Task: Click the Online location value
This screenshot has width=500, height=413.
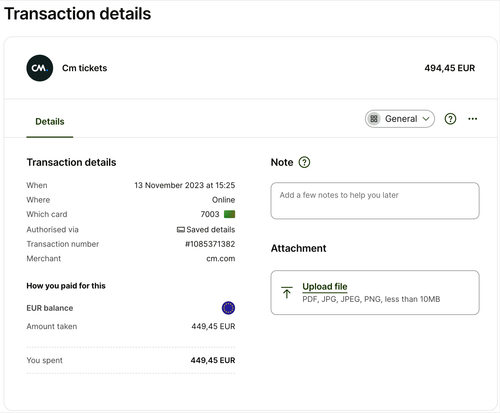Action: [223, 200]
